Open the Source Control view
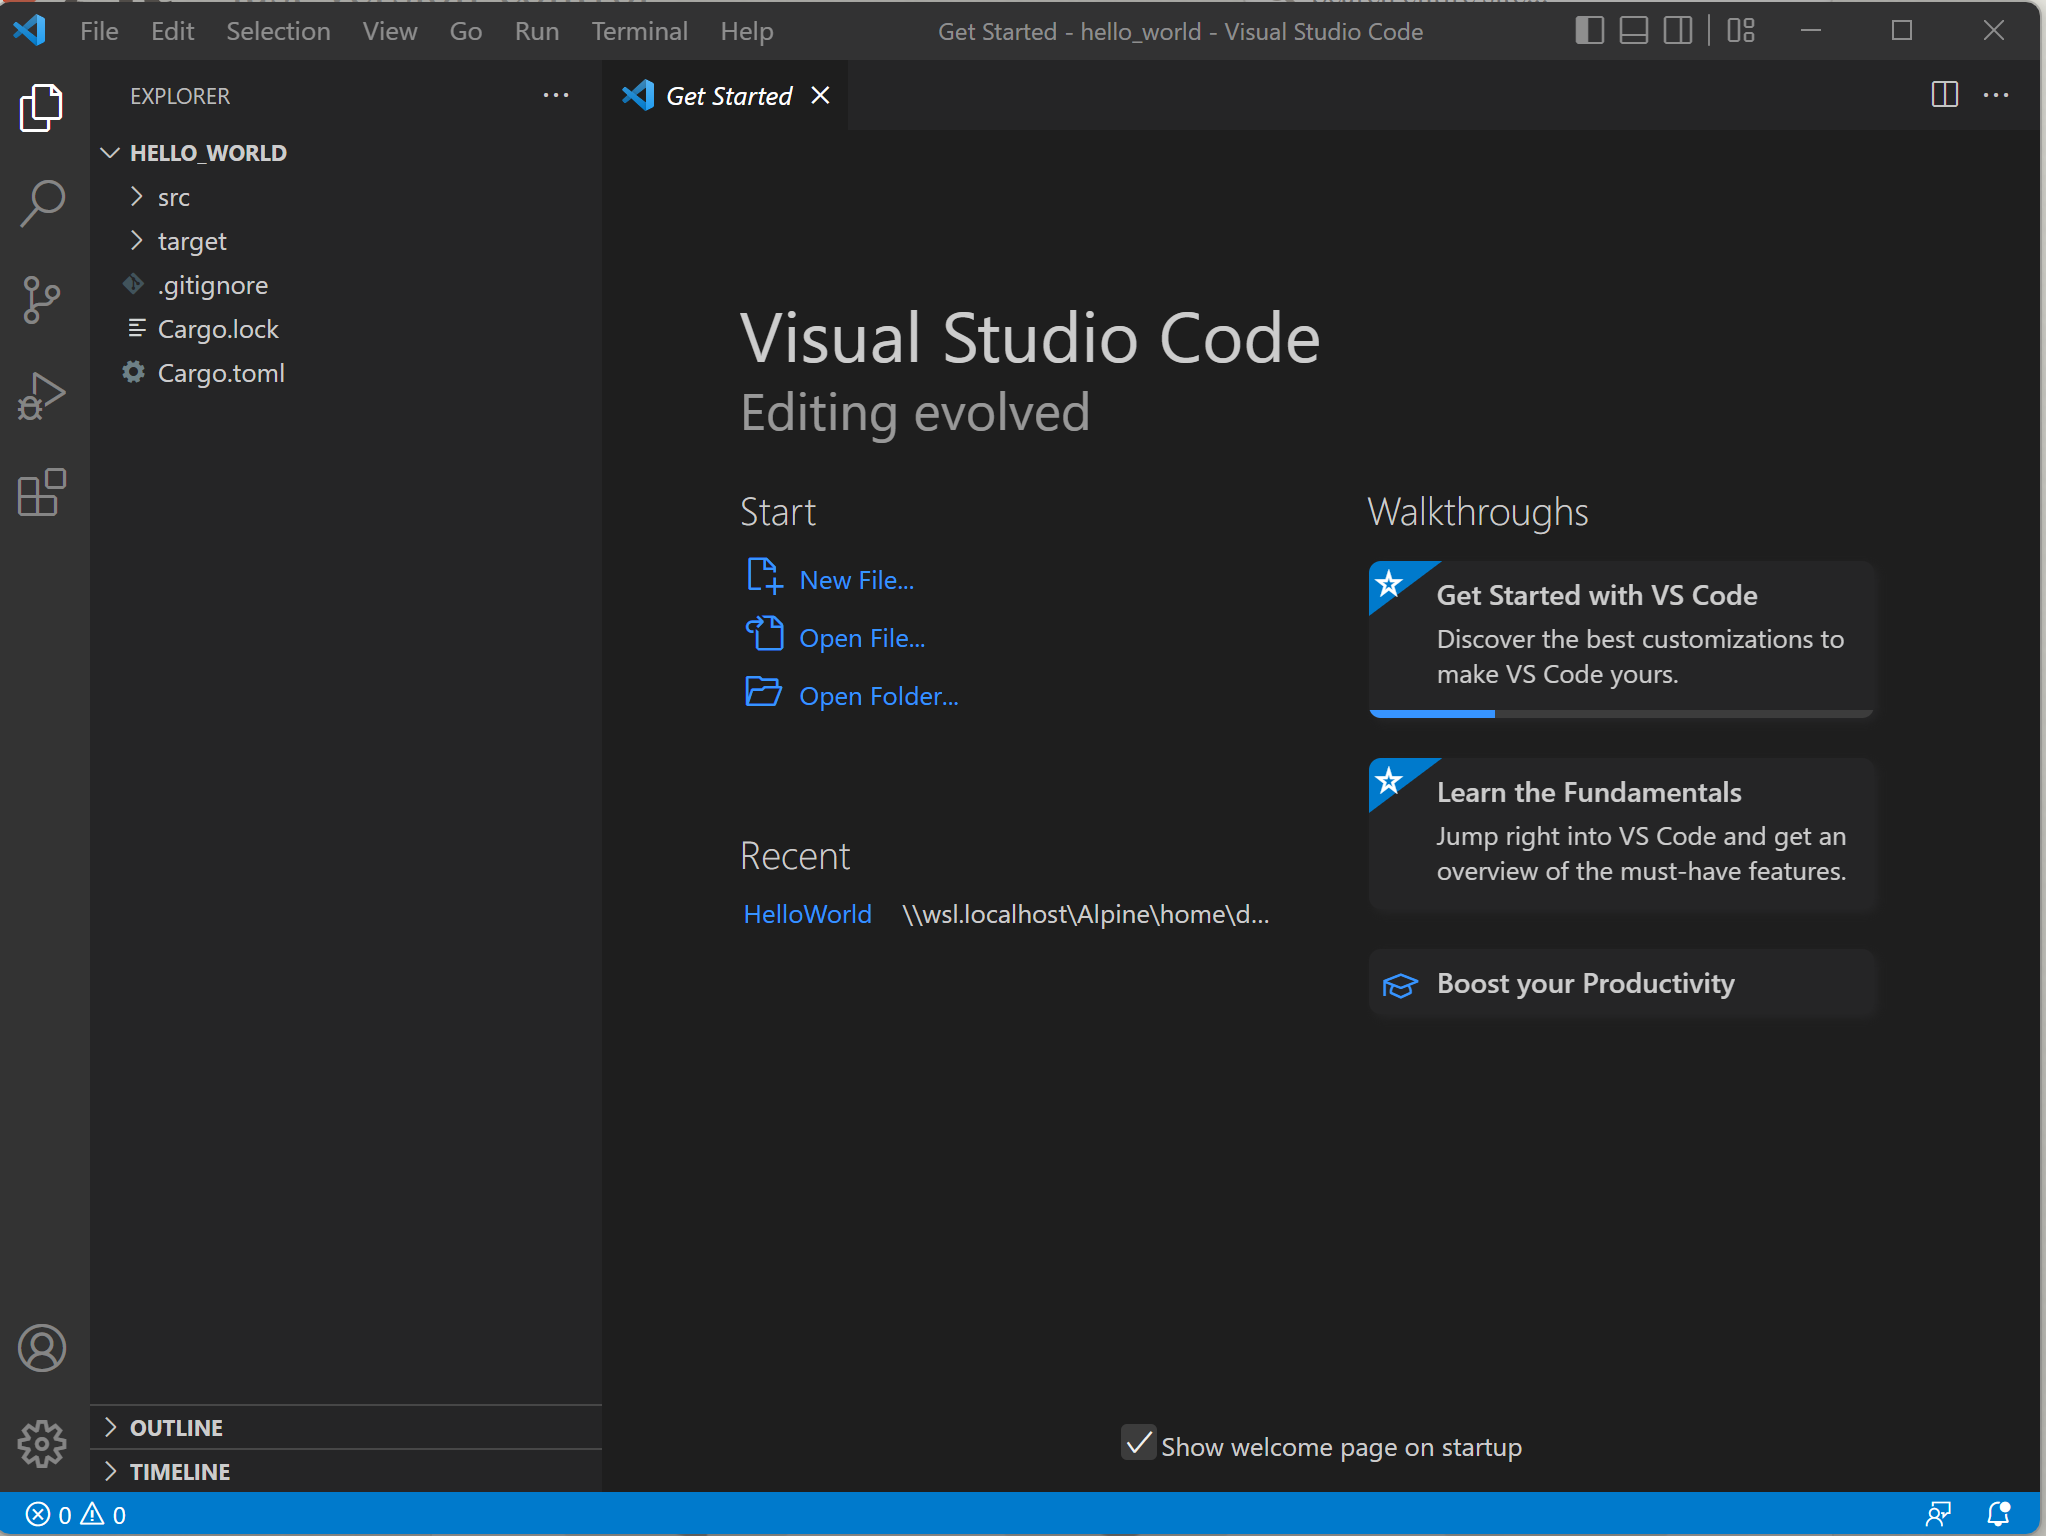 point(42,299)
